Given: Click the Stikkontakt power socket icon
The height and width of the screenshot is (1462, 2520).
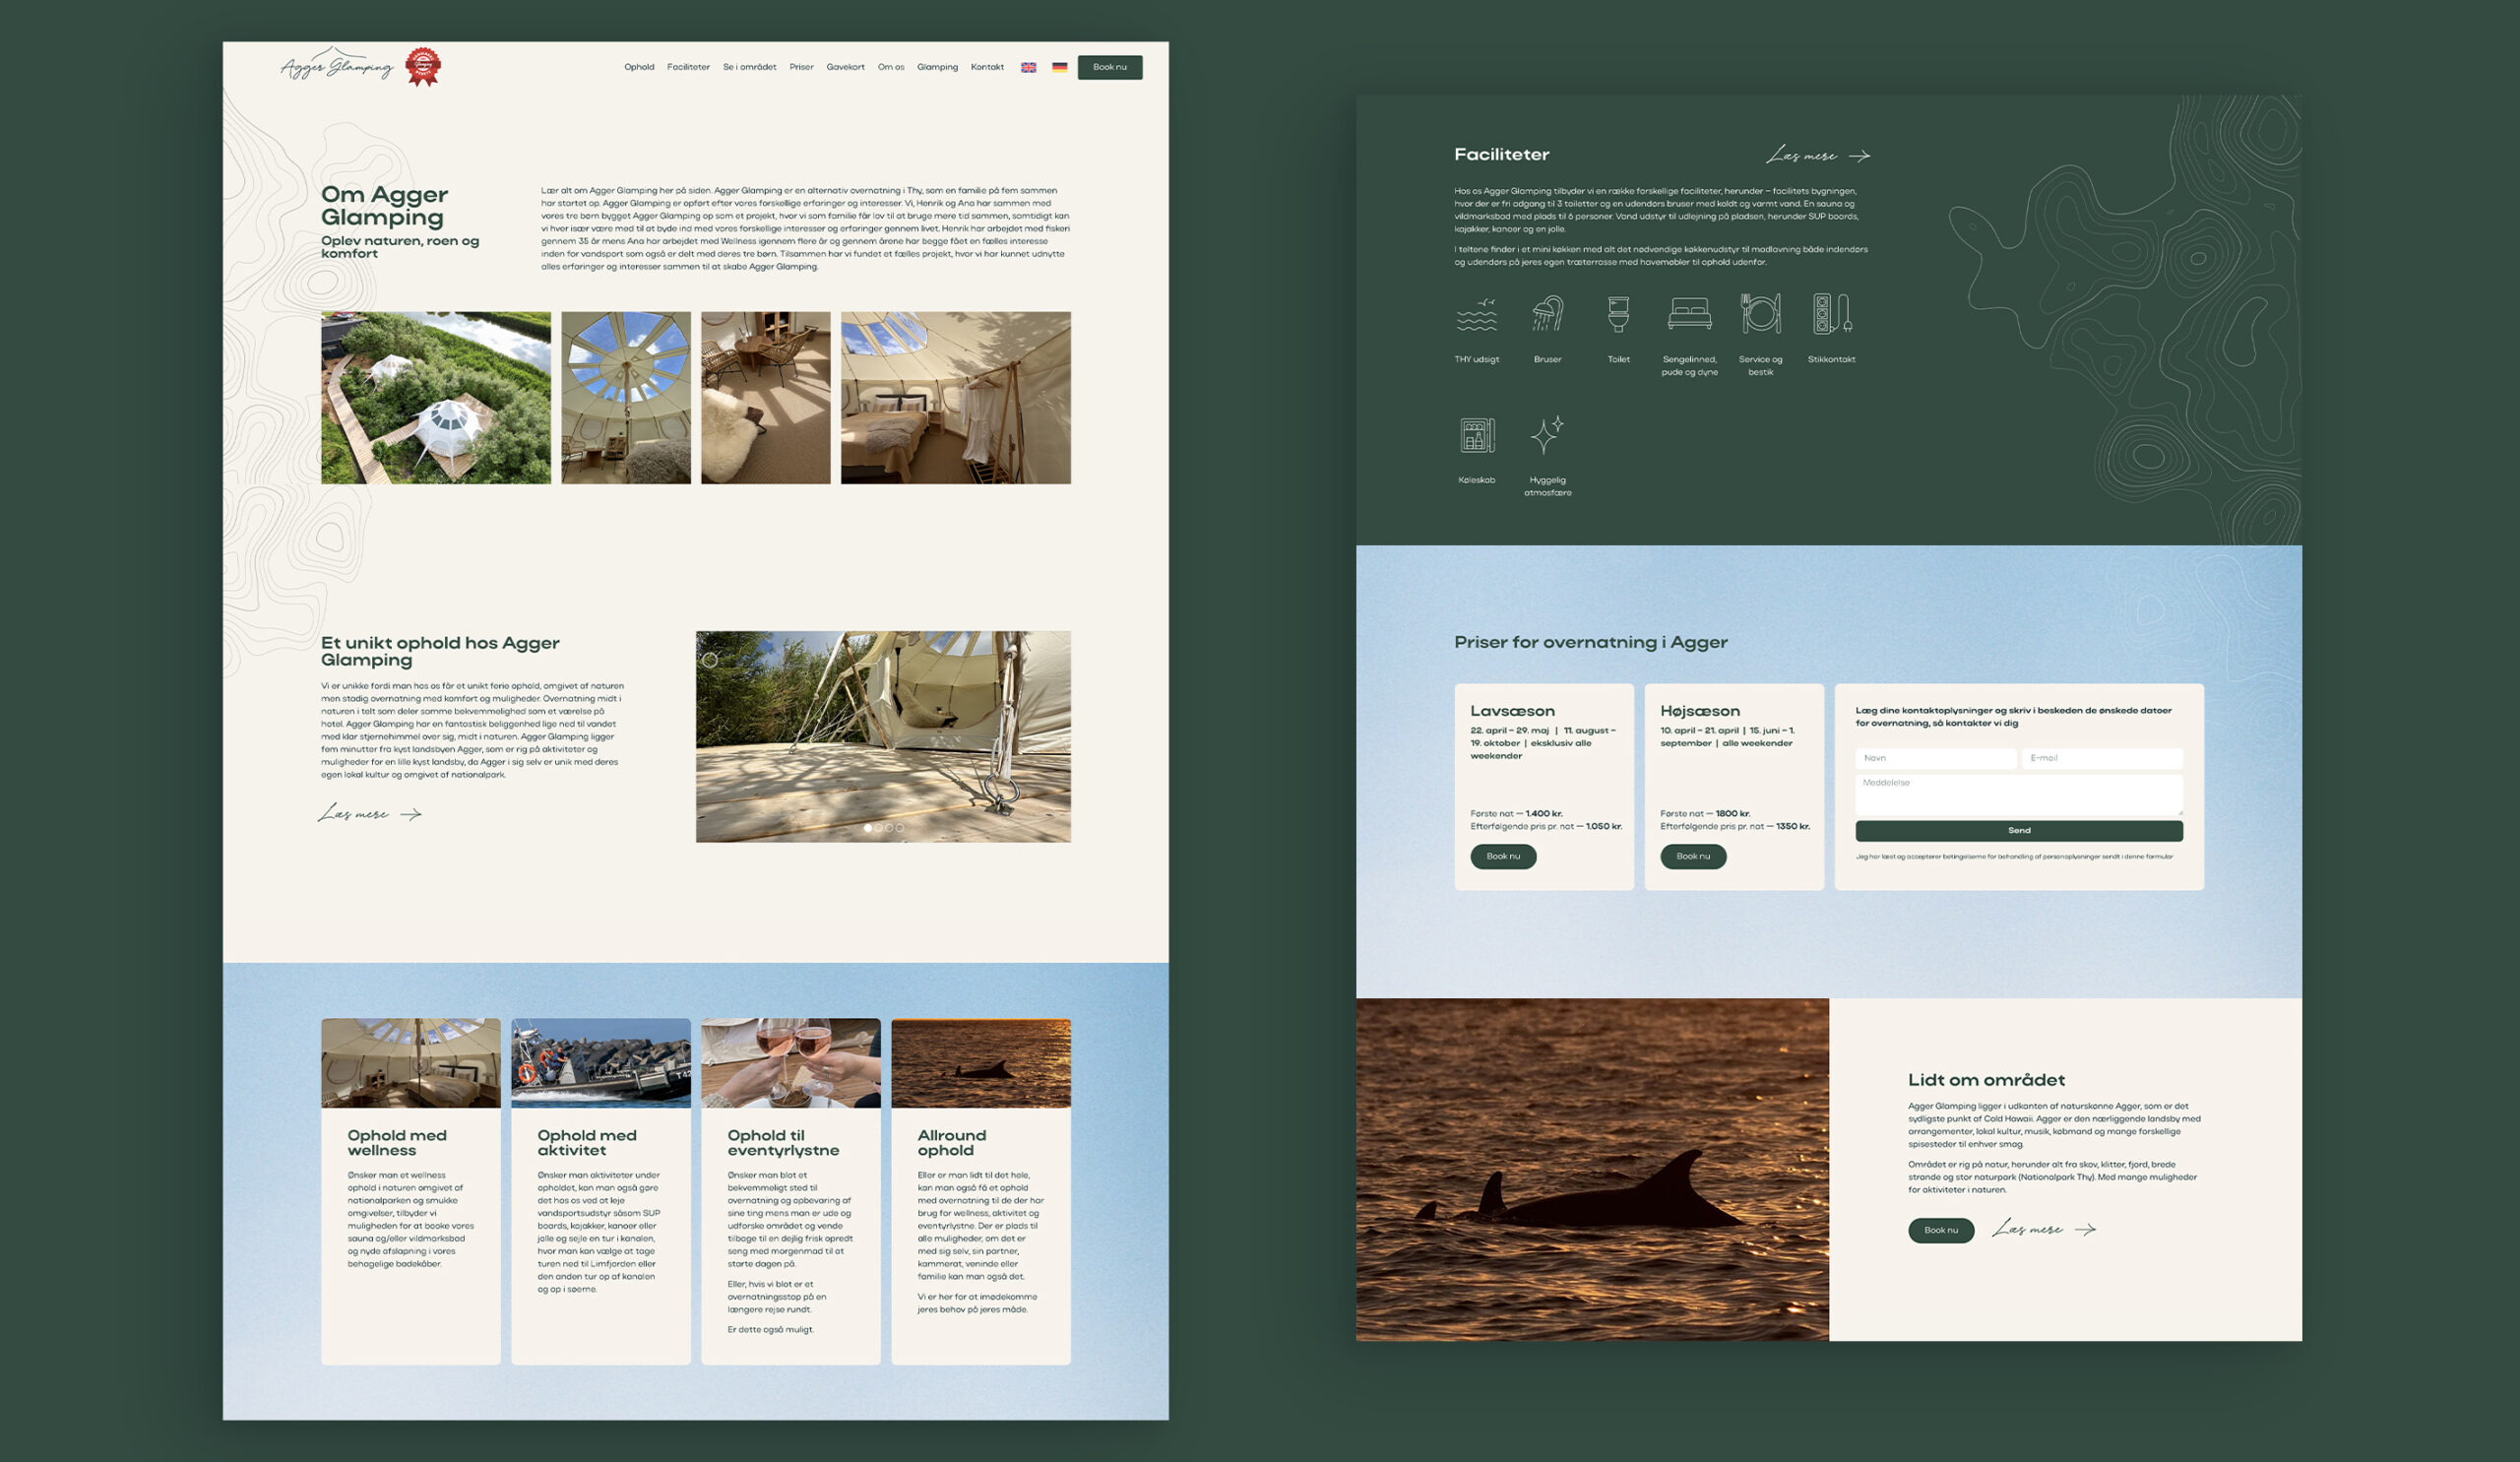Looking at the screenshot, I should point(1831,314).
